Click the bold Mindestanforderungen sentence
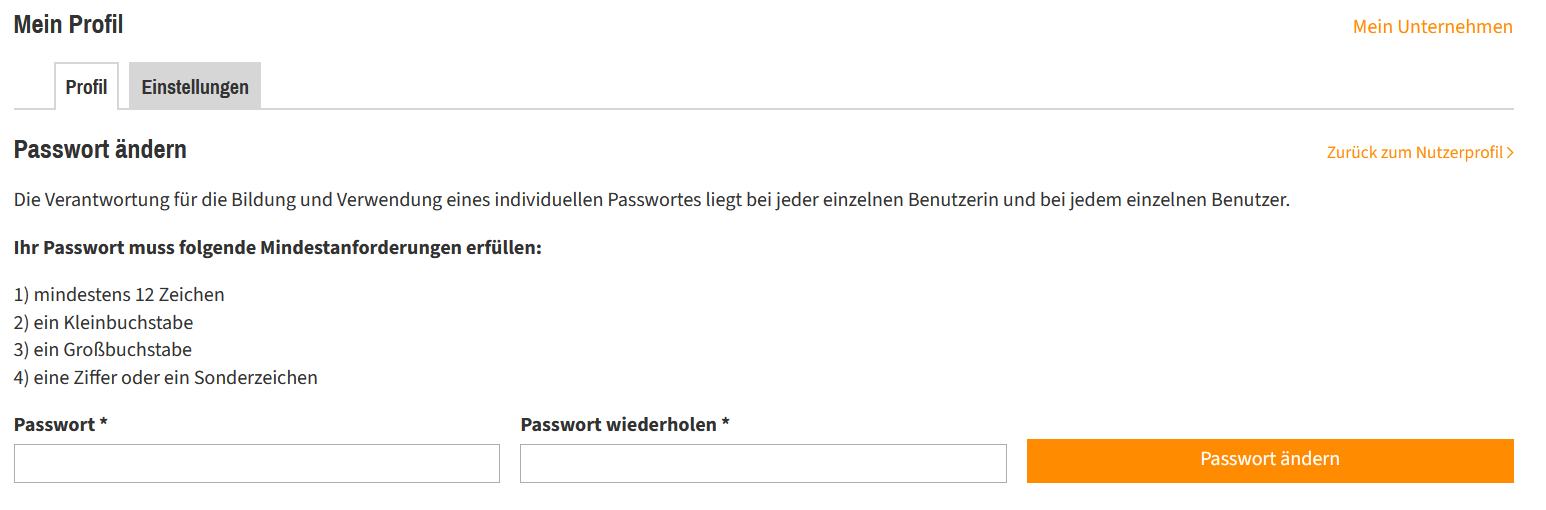 [277, 247]
